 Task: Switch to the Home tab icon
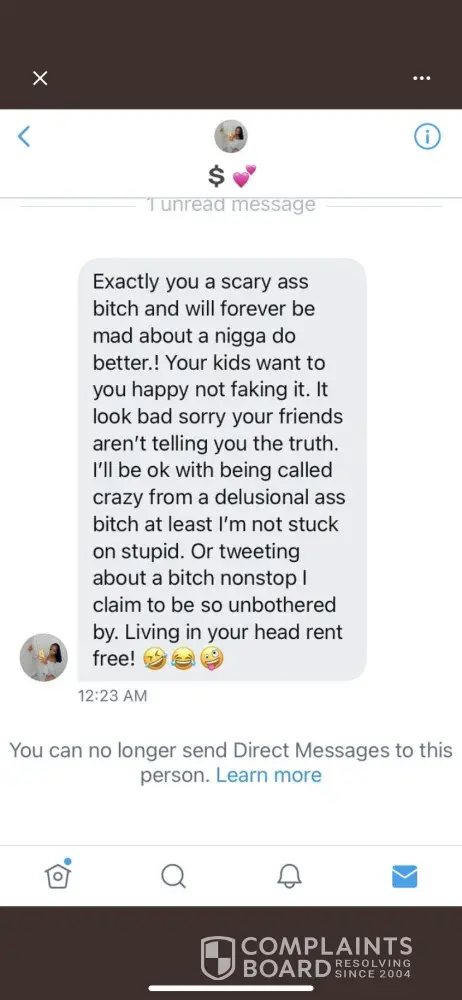tap(58, 875)
